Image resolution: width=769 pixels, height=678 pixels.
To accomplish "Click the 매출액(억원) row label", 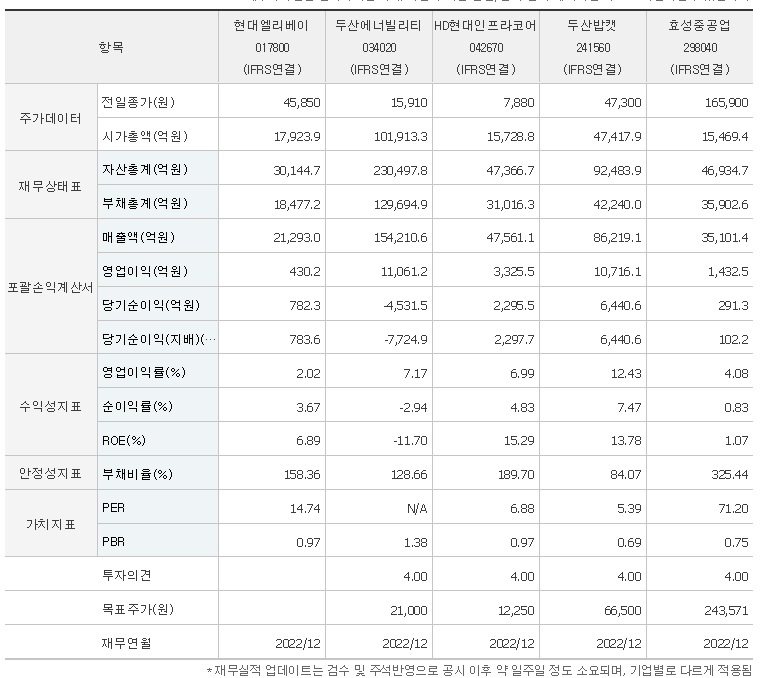I will pyautogui.click(x=138, y=237).
